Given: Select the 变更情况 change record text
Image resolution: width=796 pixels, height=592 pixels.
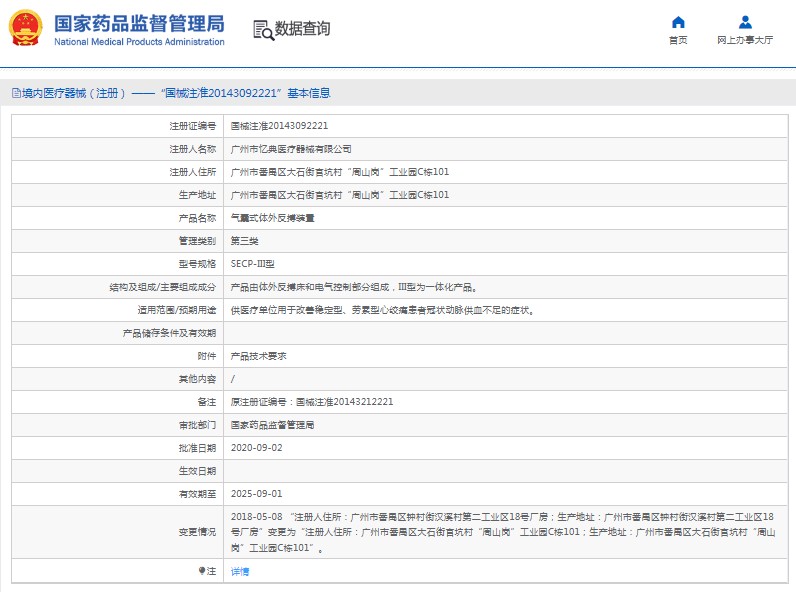Looking at the screenshot, I should click(503, 532).
